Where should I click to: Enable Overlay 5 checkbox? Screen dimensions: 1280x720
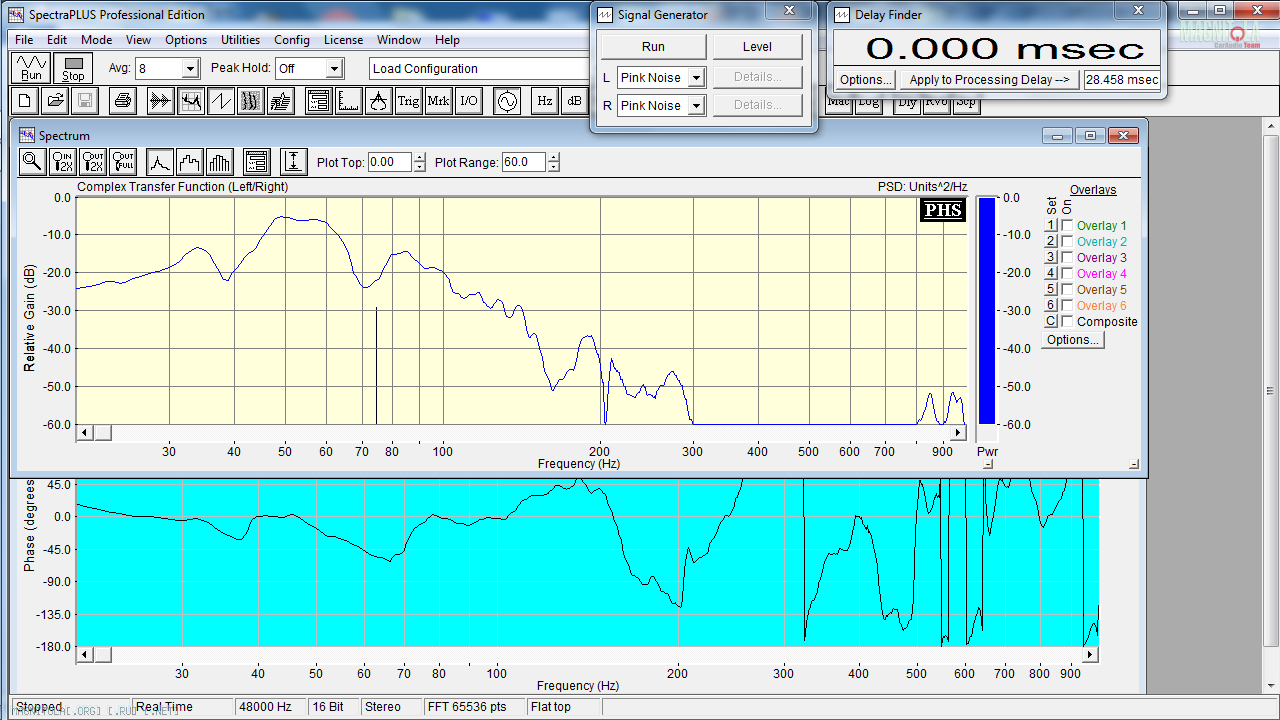pyautogui.click(x=1067, y=290)
